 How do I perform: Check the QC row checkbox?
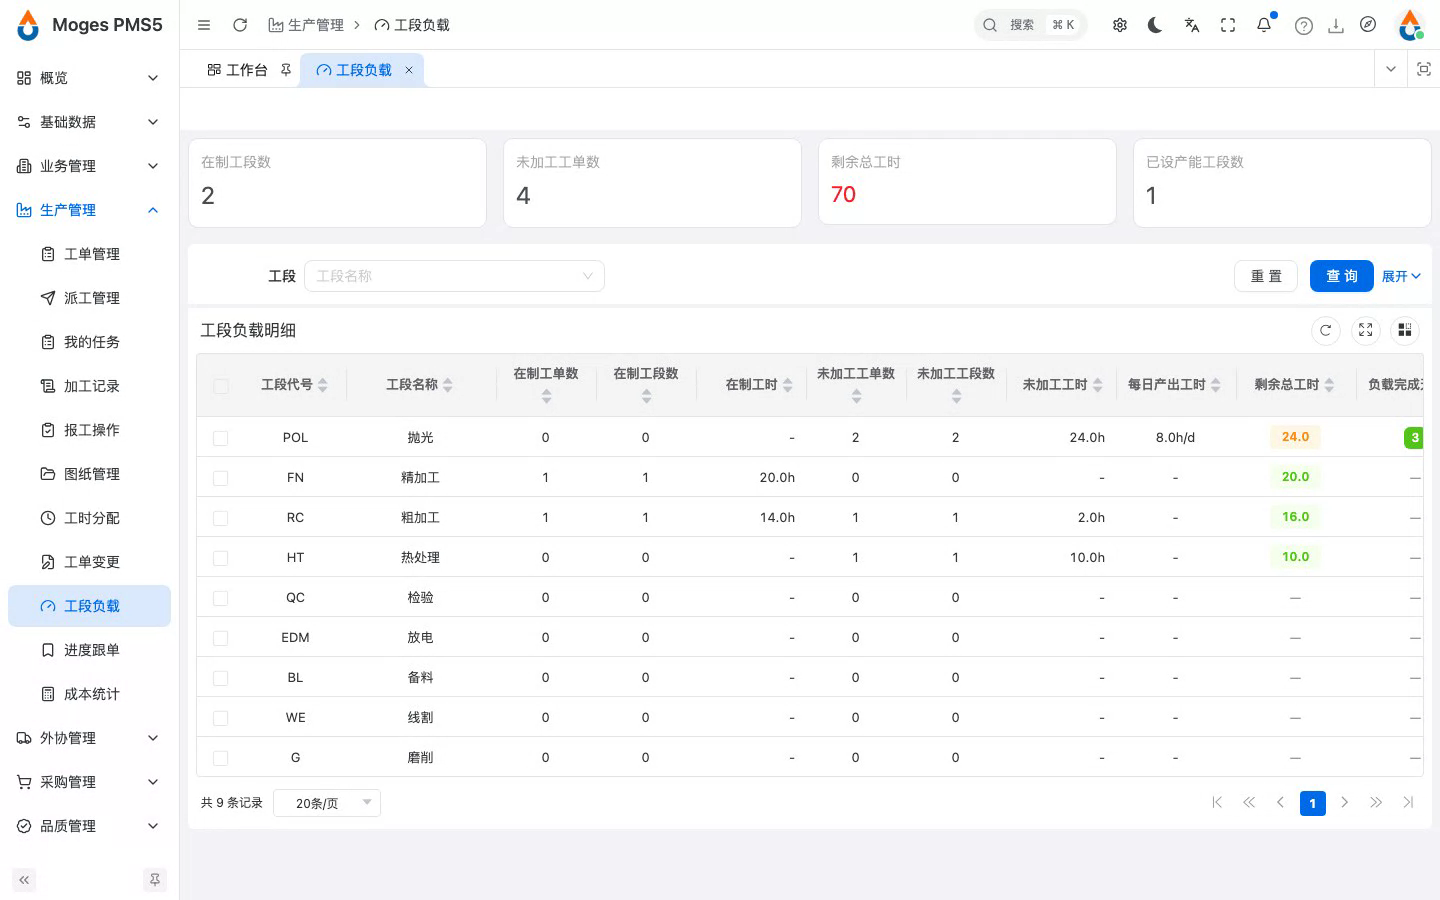(x=221, y=598)
